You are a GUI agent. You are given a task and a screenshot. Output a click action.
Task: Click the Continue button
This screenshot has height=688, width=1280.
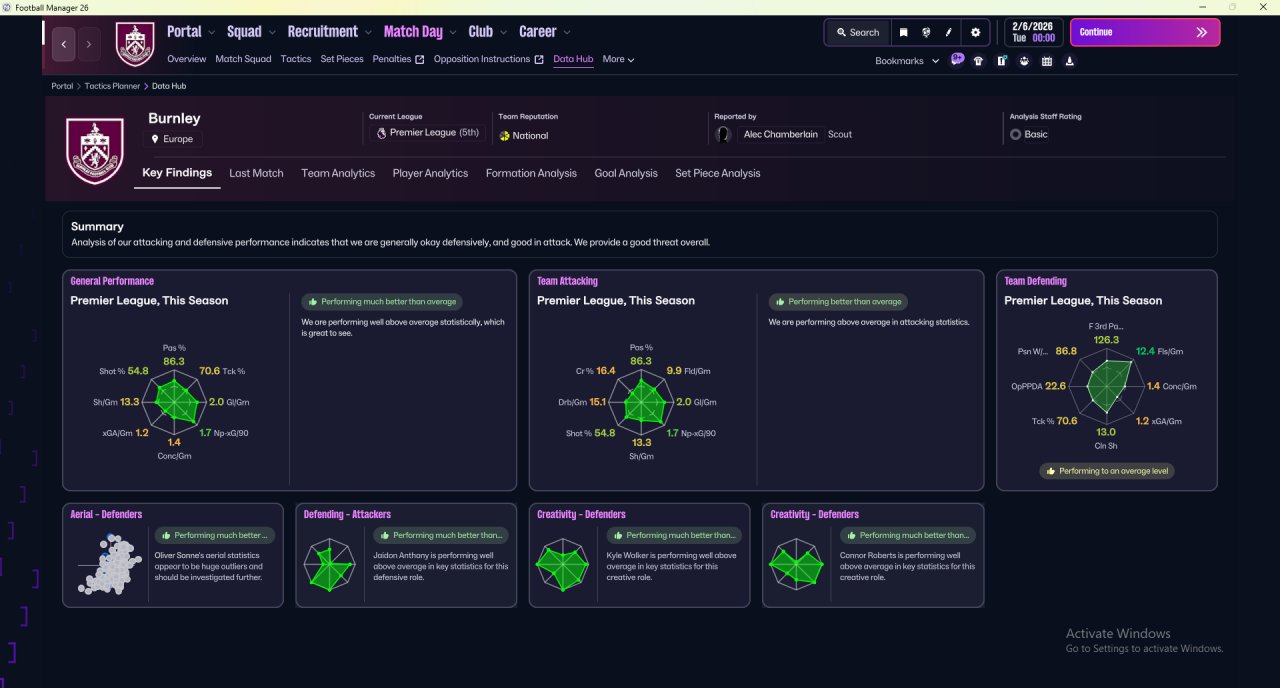1145,32
